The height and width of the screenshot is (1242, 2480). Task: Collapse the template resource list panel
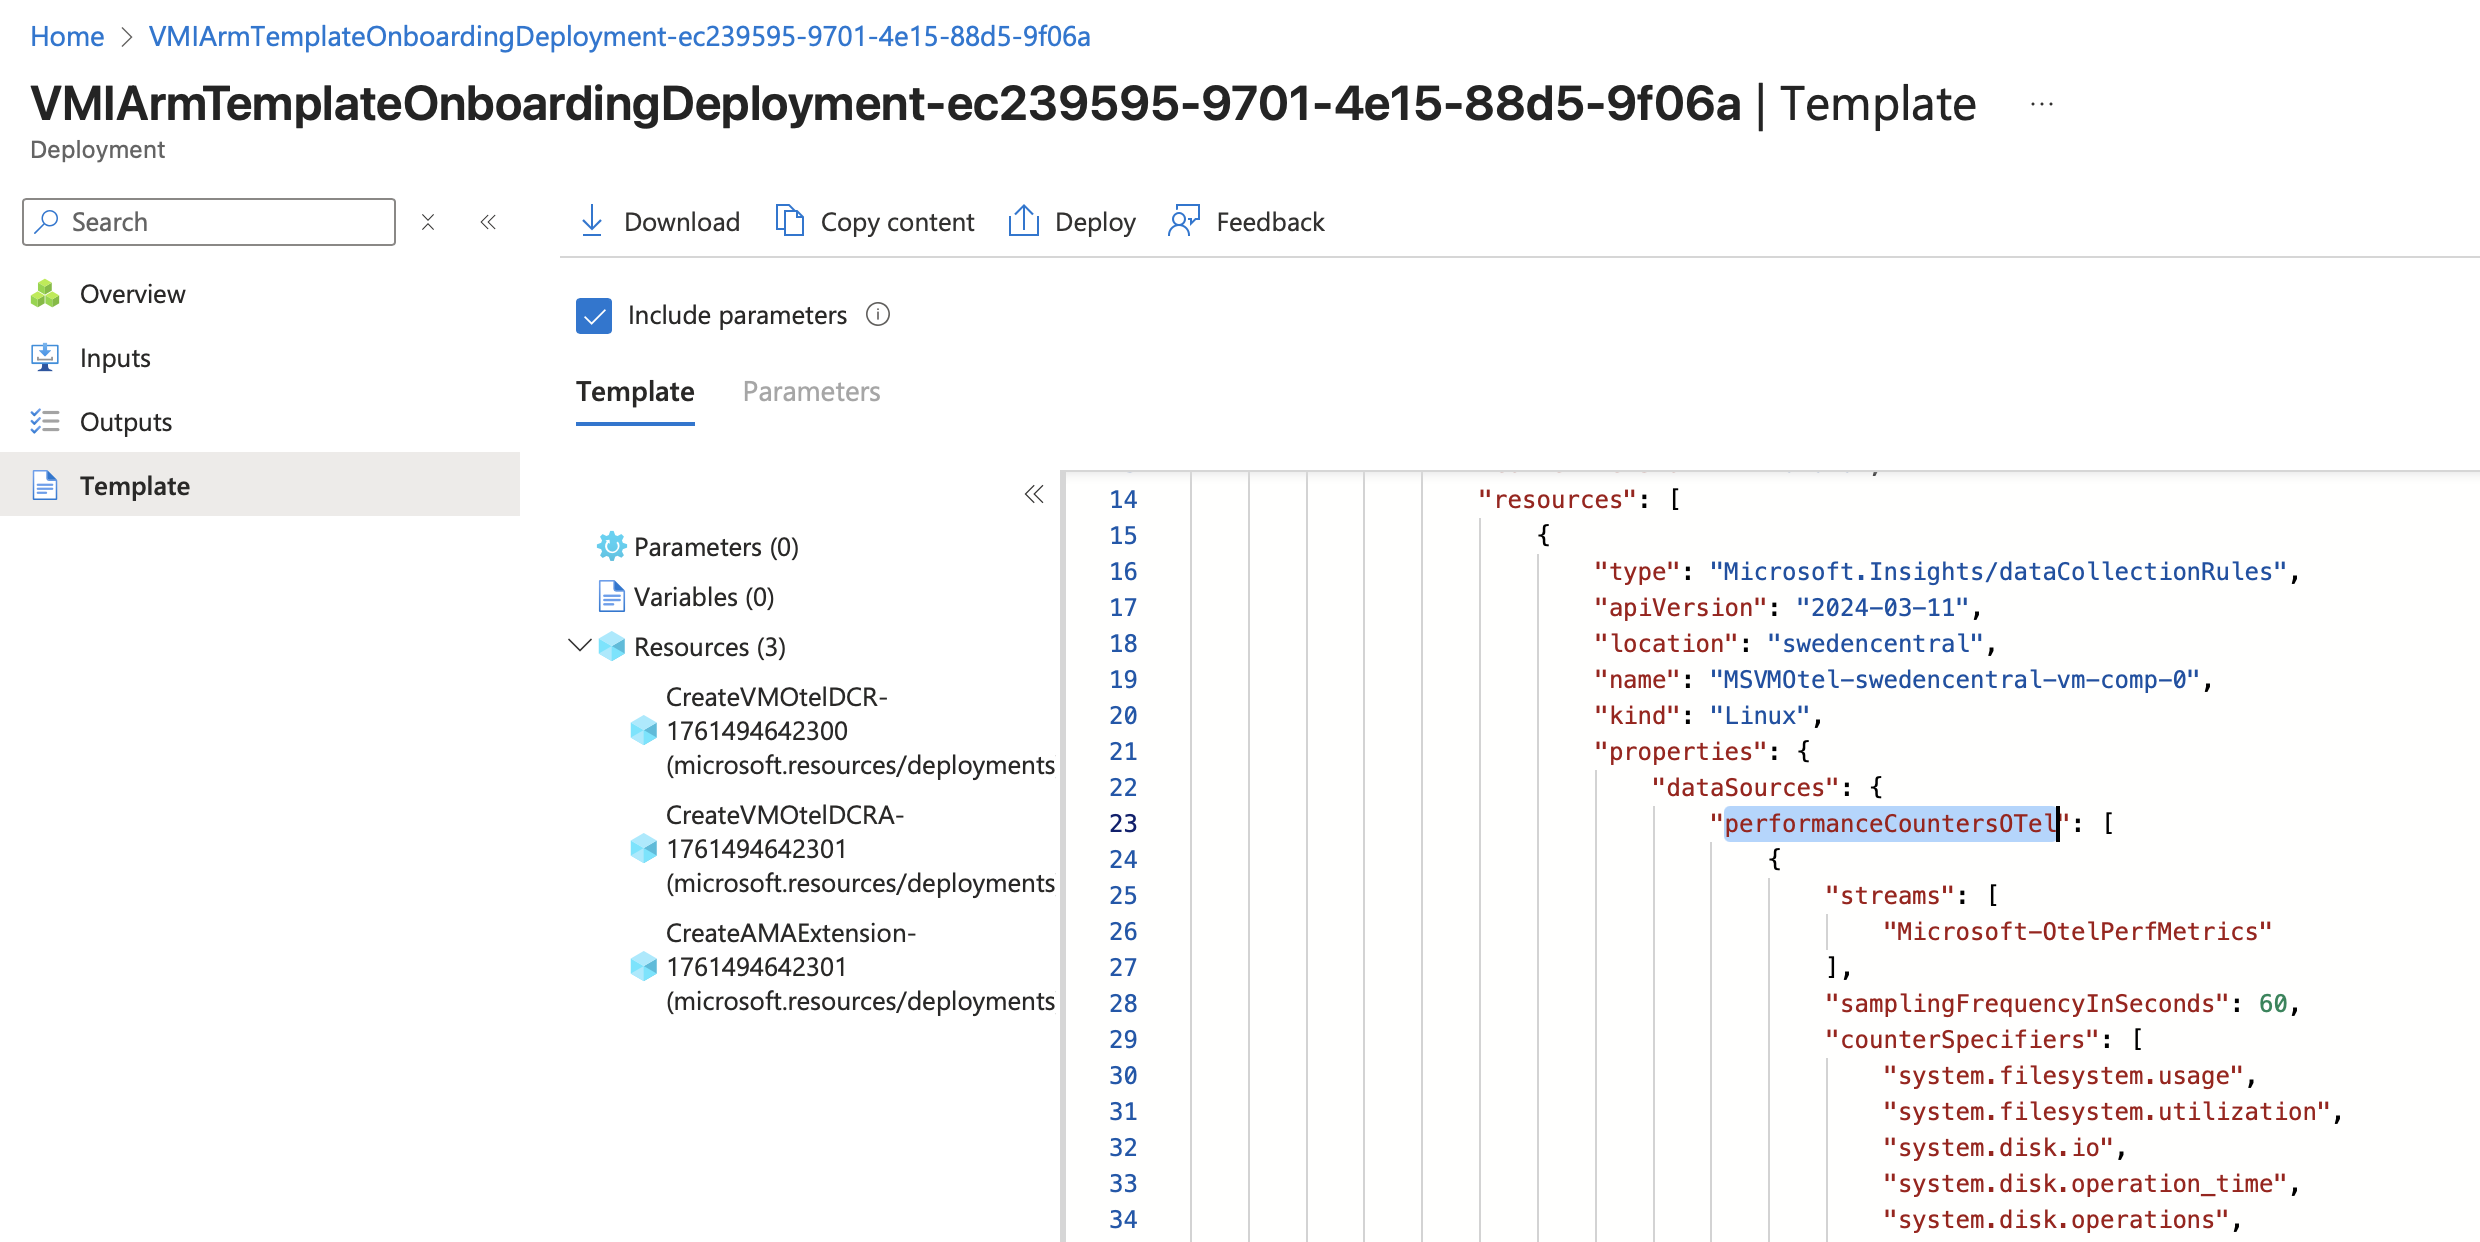(x=1034, y=493)
